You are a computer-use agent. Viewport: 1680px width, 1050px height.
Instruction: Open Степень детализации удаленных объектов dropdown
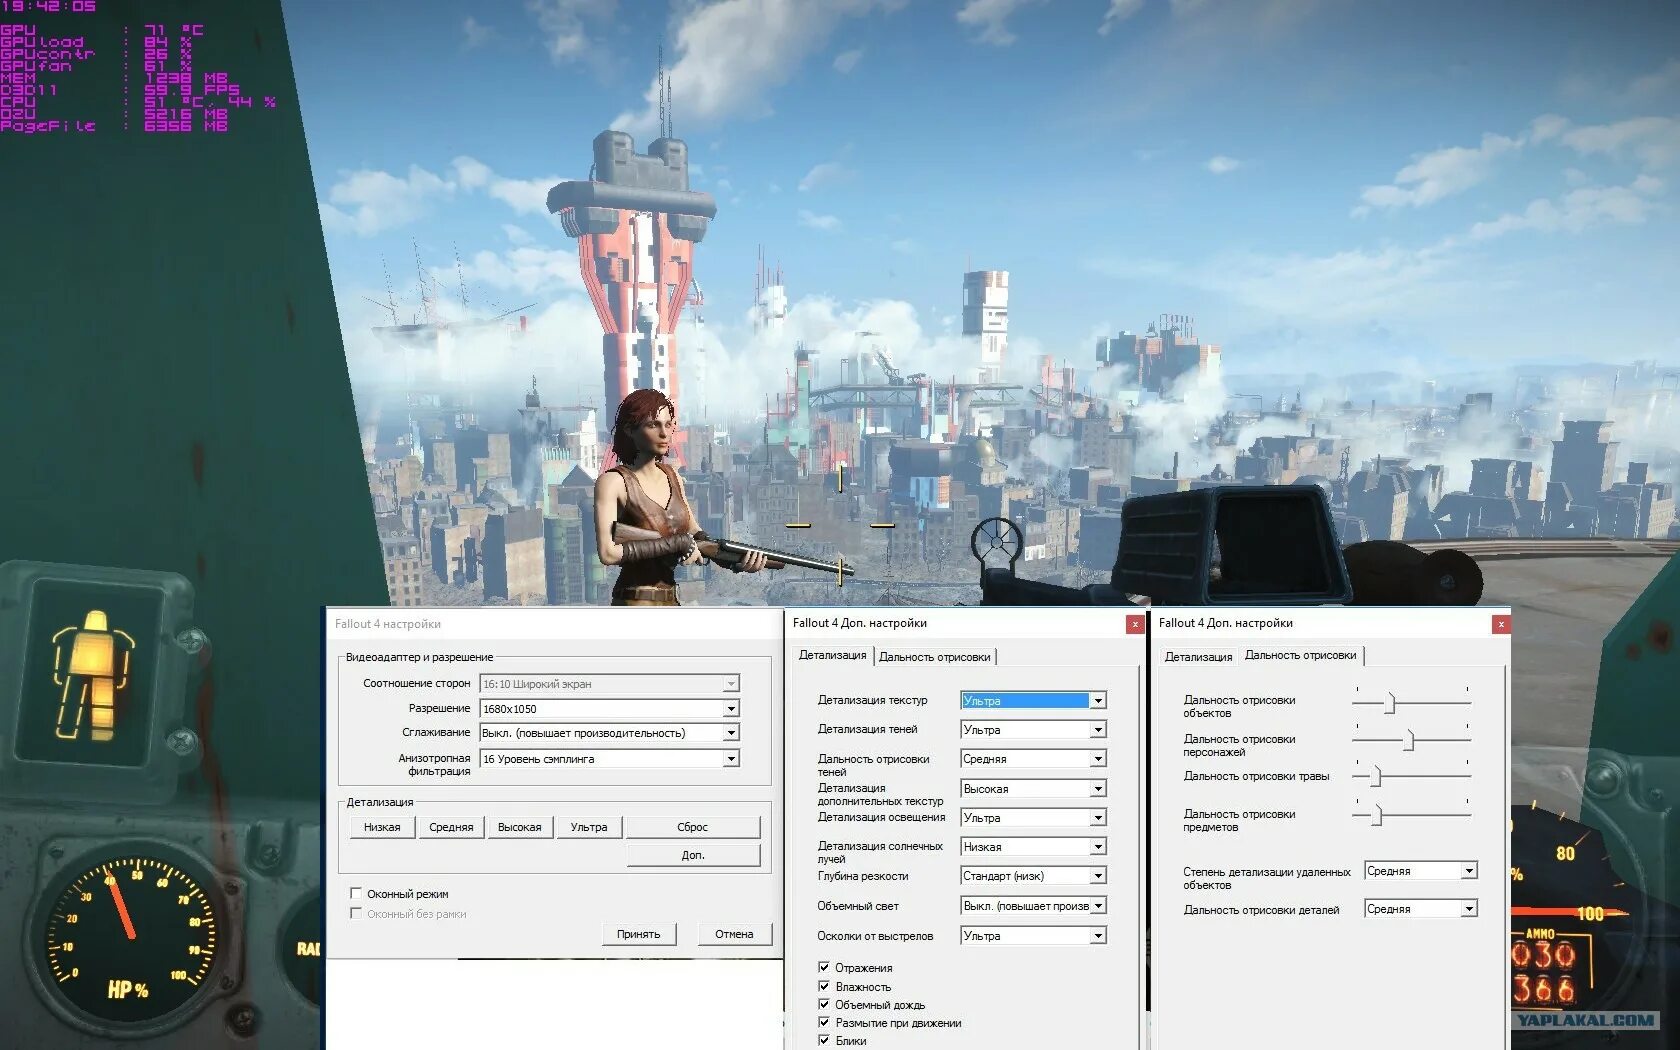click(x=1421, y=871)
